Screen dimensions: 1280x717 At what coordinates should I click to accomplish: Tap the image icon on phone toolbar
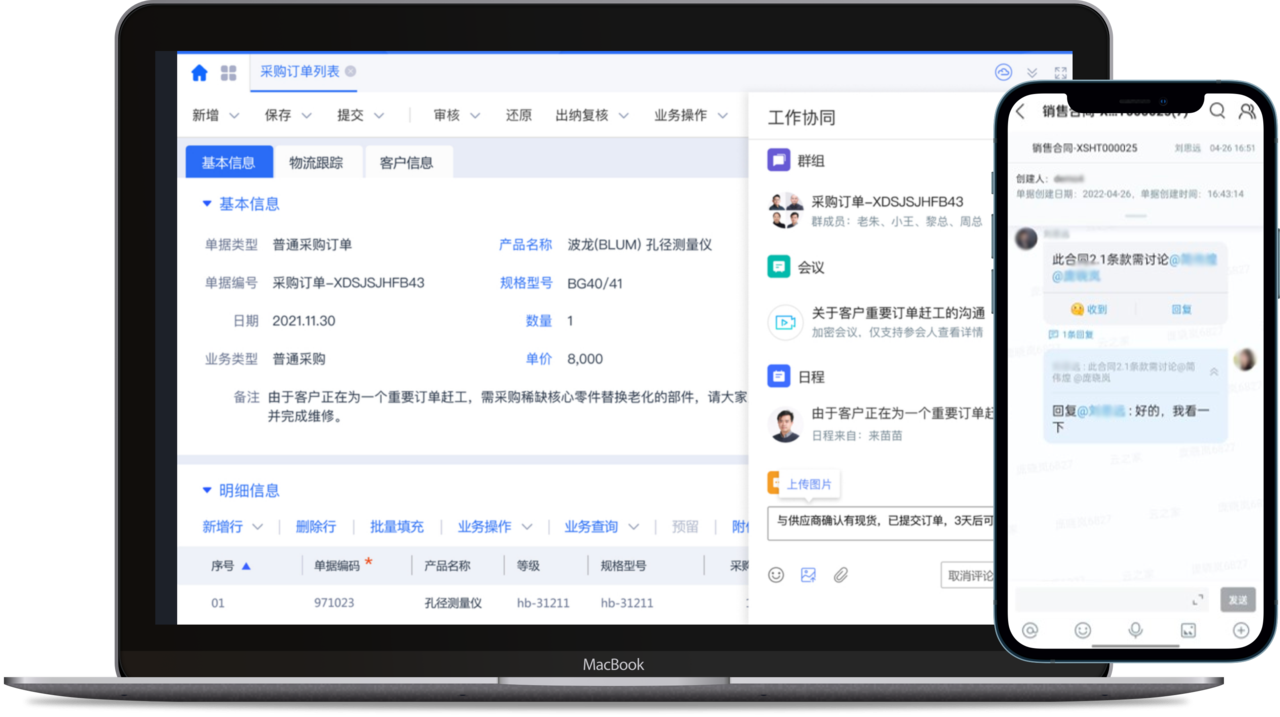[x=1188, y=630]
